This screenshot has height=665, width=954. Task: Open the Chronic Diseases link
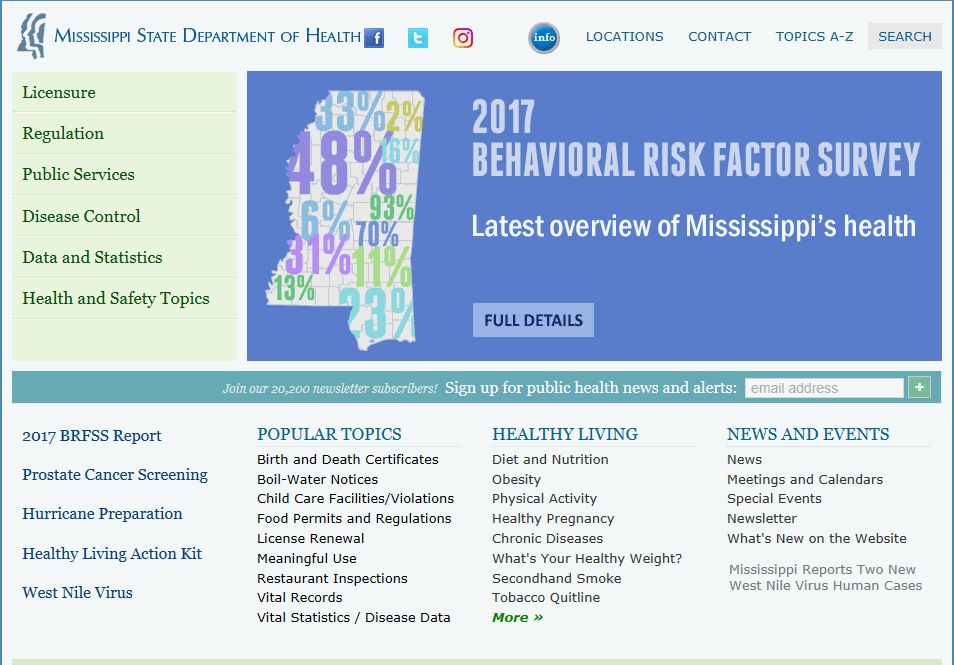(x=548, y=538)
